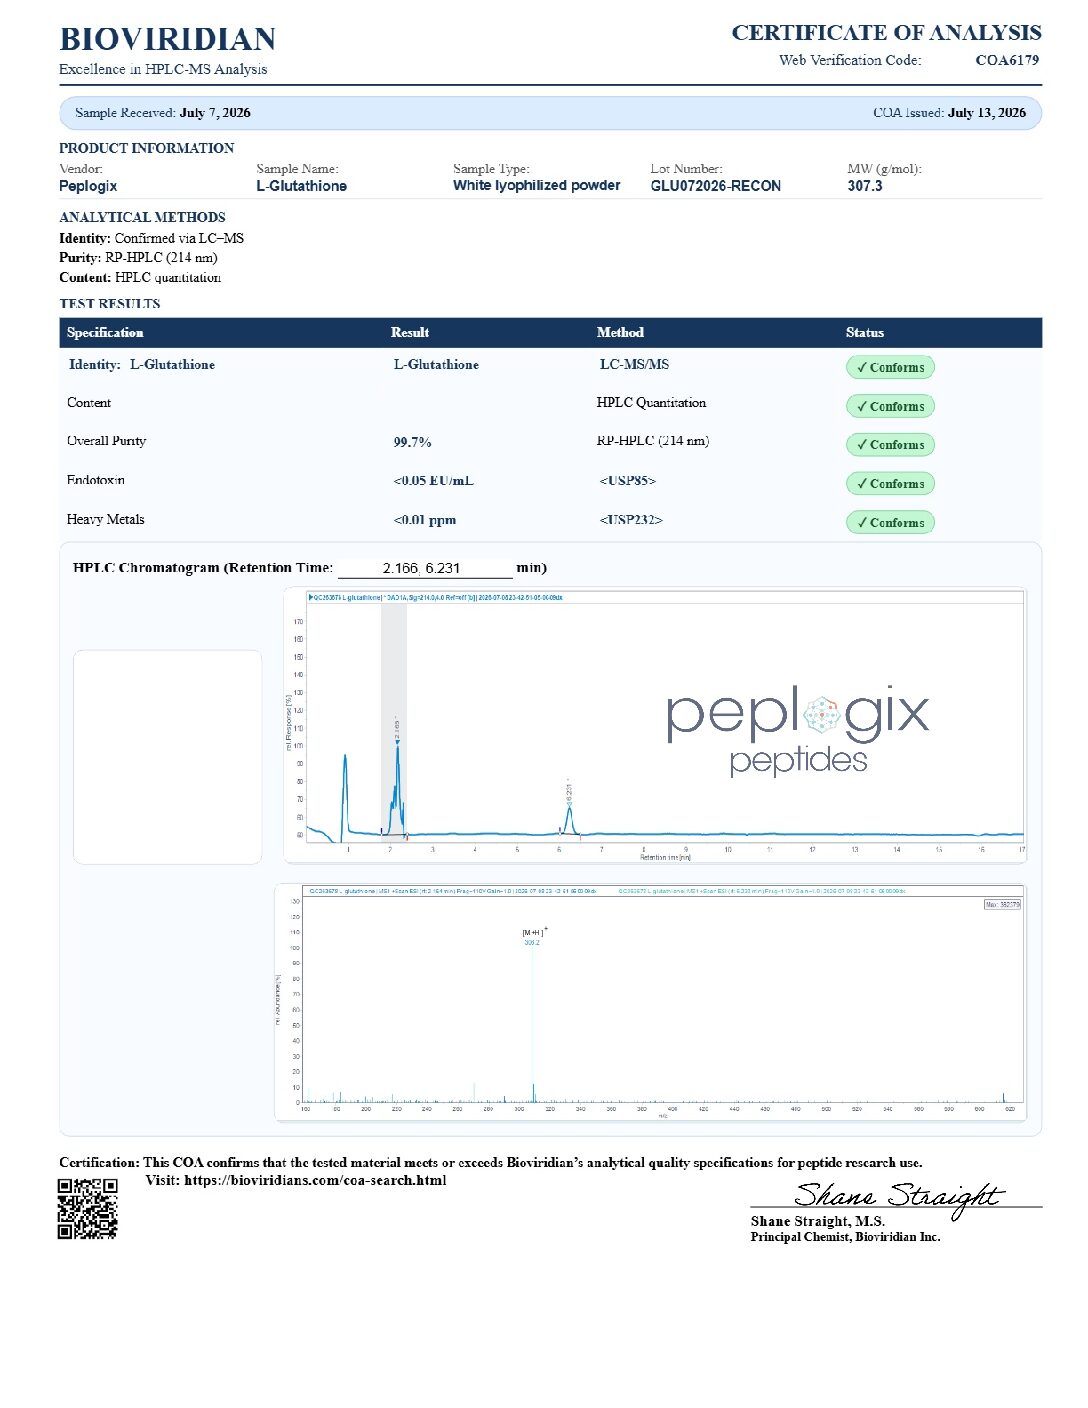
Task: Click the web verification code COA6179
Action: 1007,60
